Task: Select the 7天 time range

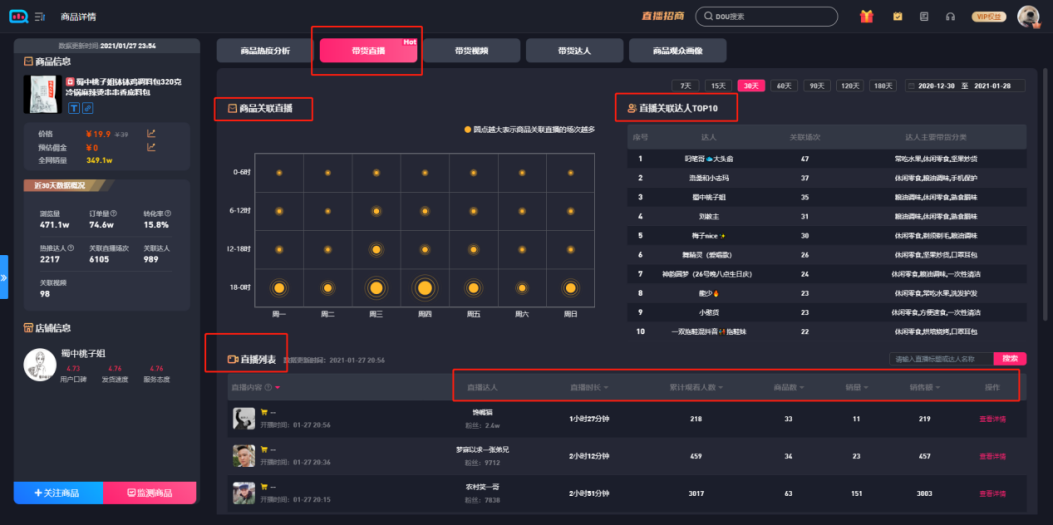Action: coord(685,86)
